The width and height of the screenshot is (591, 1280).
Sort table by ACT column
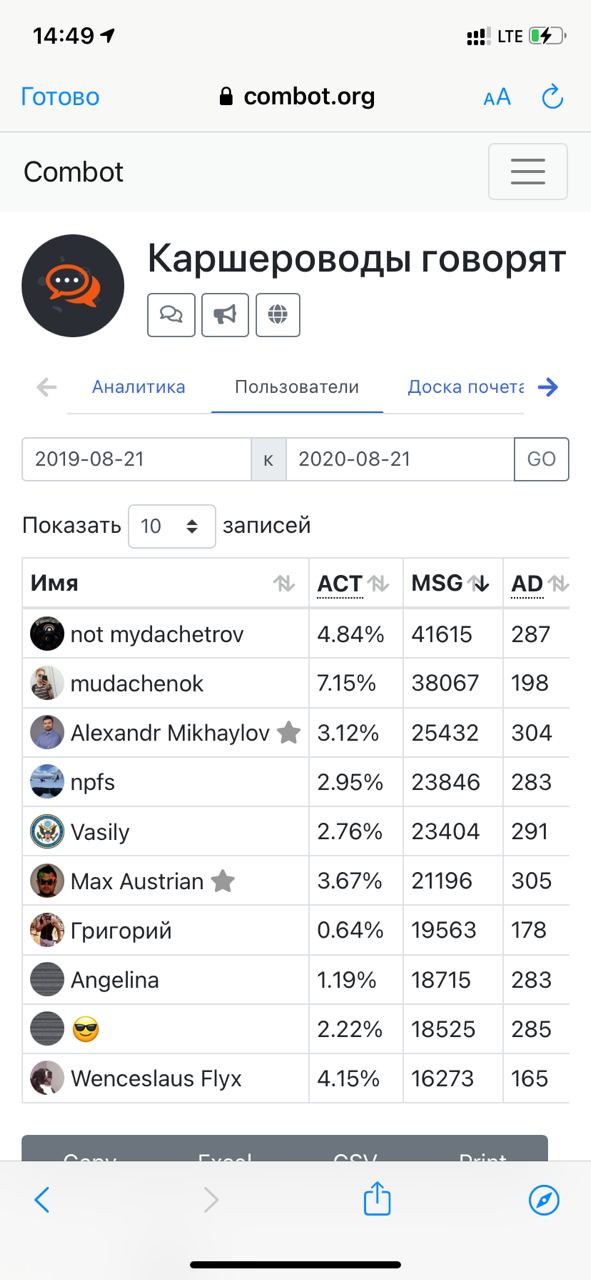point(355,583)
